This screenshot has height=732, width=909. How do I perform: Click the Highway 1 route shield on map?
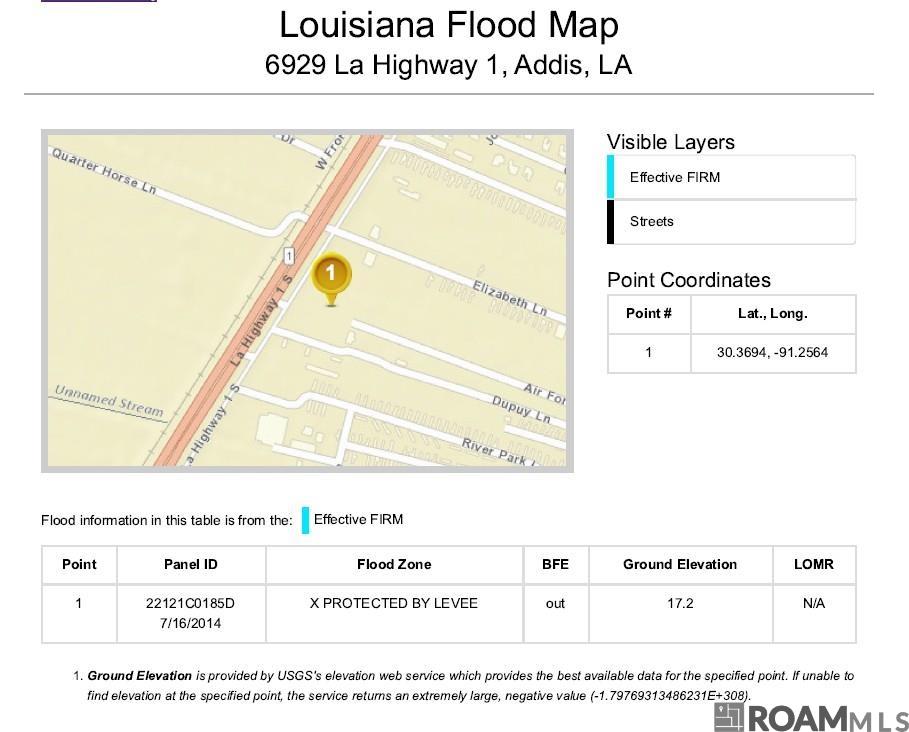point(288,256)
